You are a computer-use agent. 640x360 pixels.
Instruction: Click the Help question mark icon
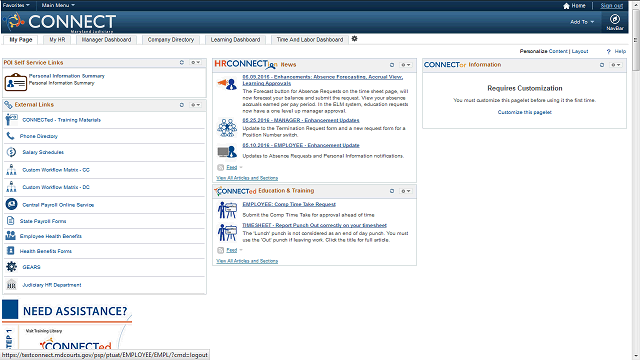pos(609,51)
